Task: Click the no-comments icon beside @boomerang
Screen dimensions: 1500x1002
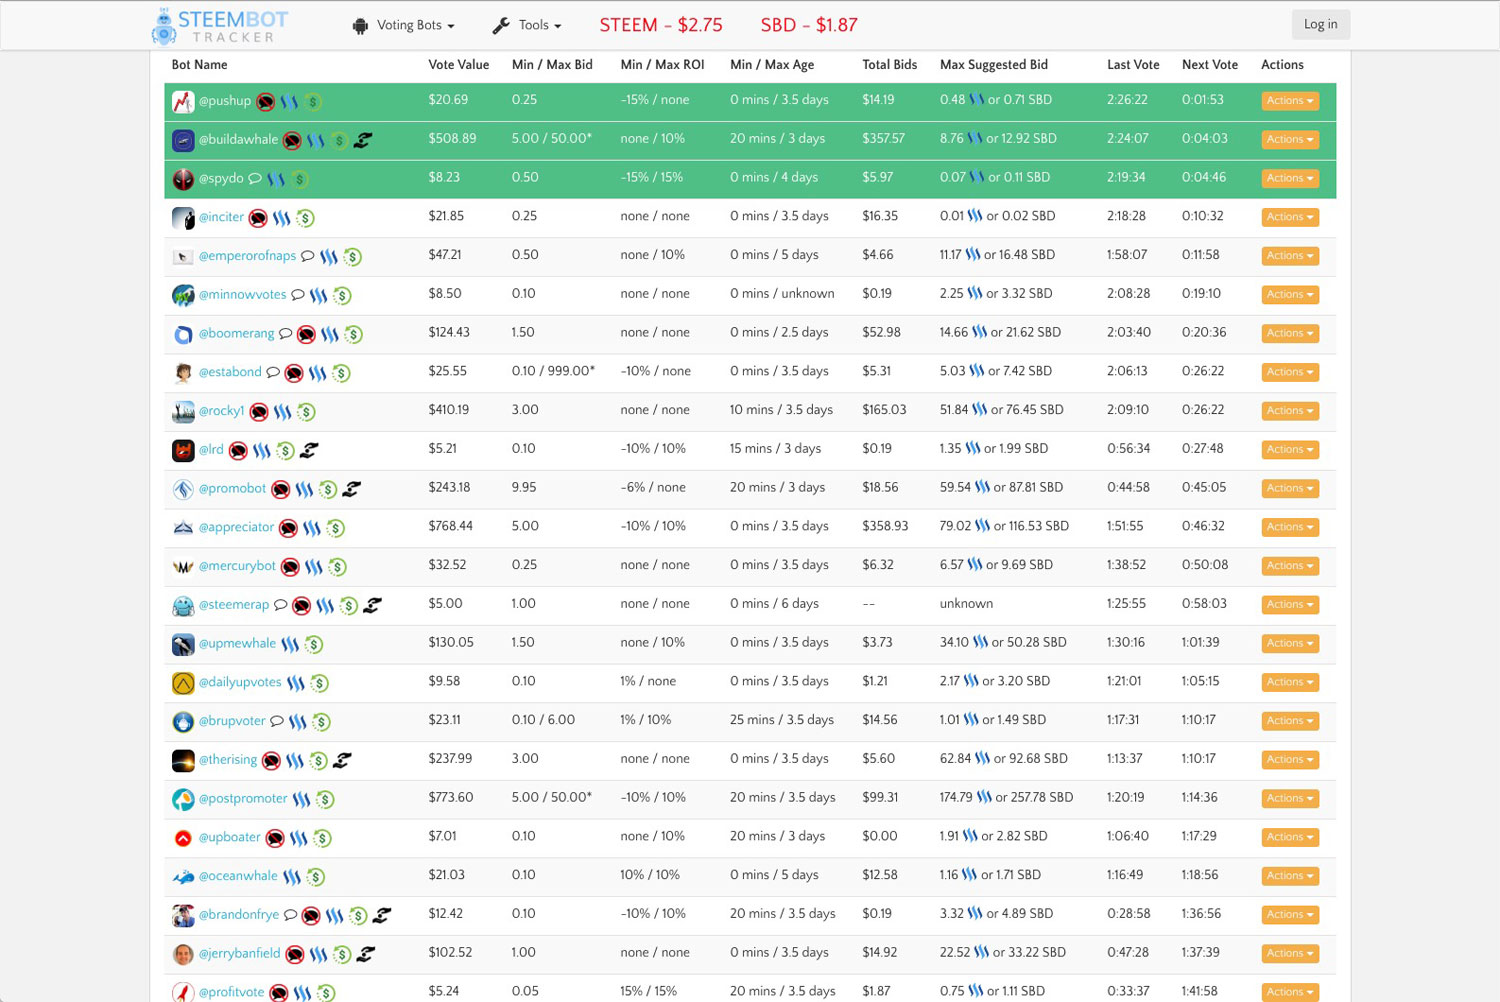Action: pyautogui.click(x=307, y=334)
